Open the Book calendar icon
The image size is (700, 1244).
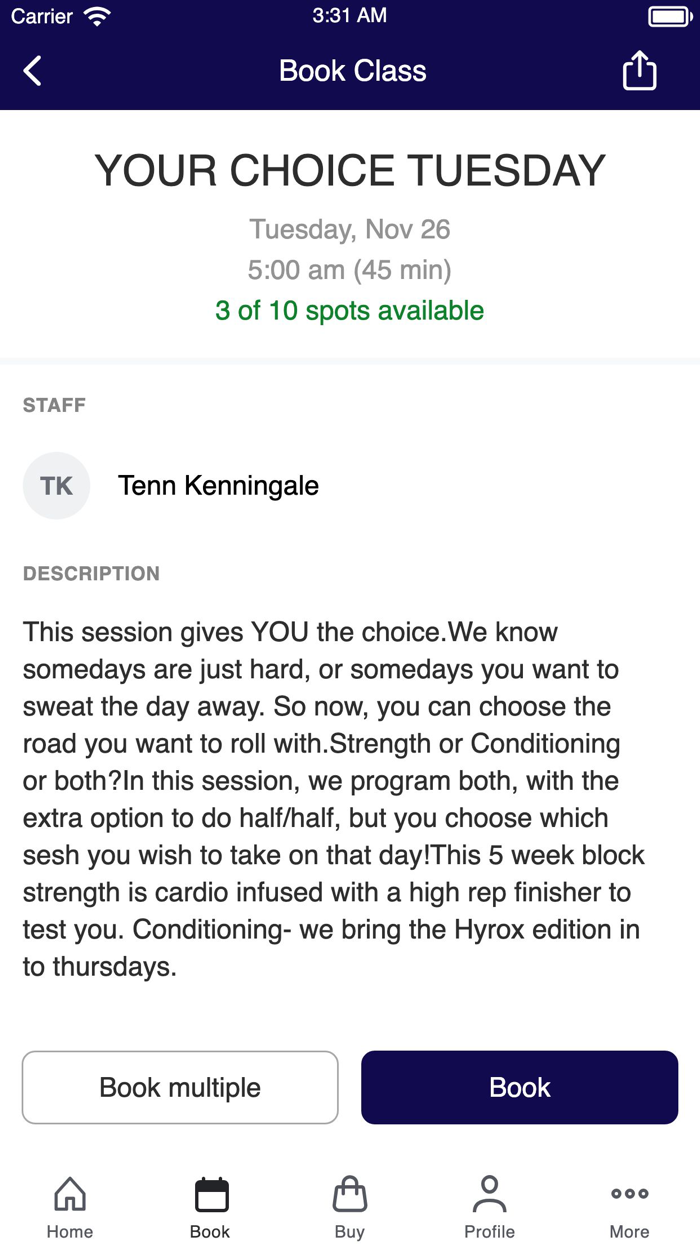(209, 1192)
